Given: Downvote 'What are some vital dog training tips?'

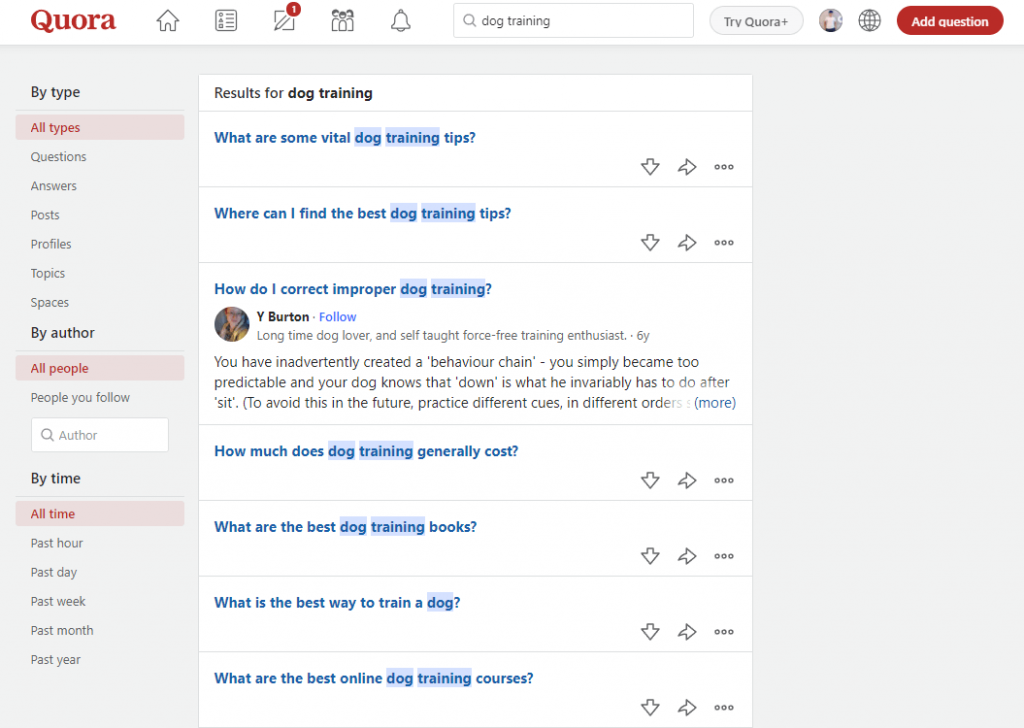Looking at the screenshot, I should pyautogui.click(x=650, y=166).
